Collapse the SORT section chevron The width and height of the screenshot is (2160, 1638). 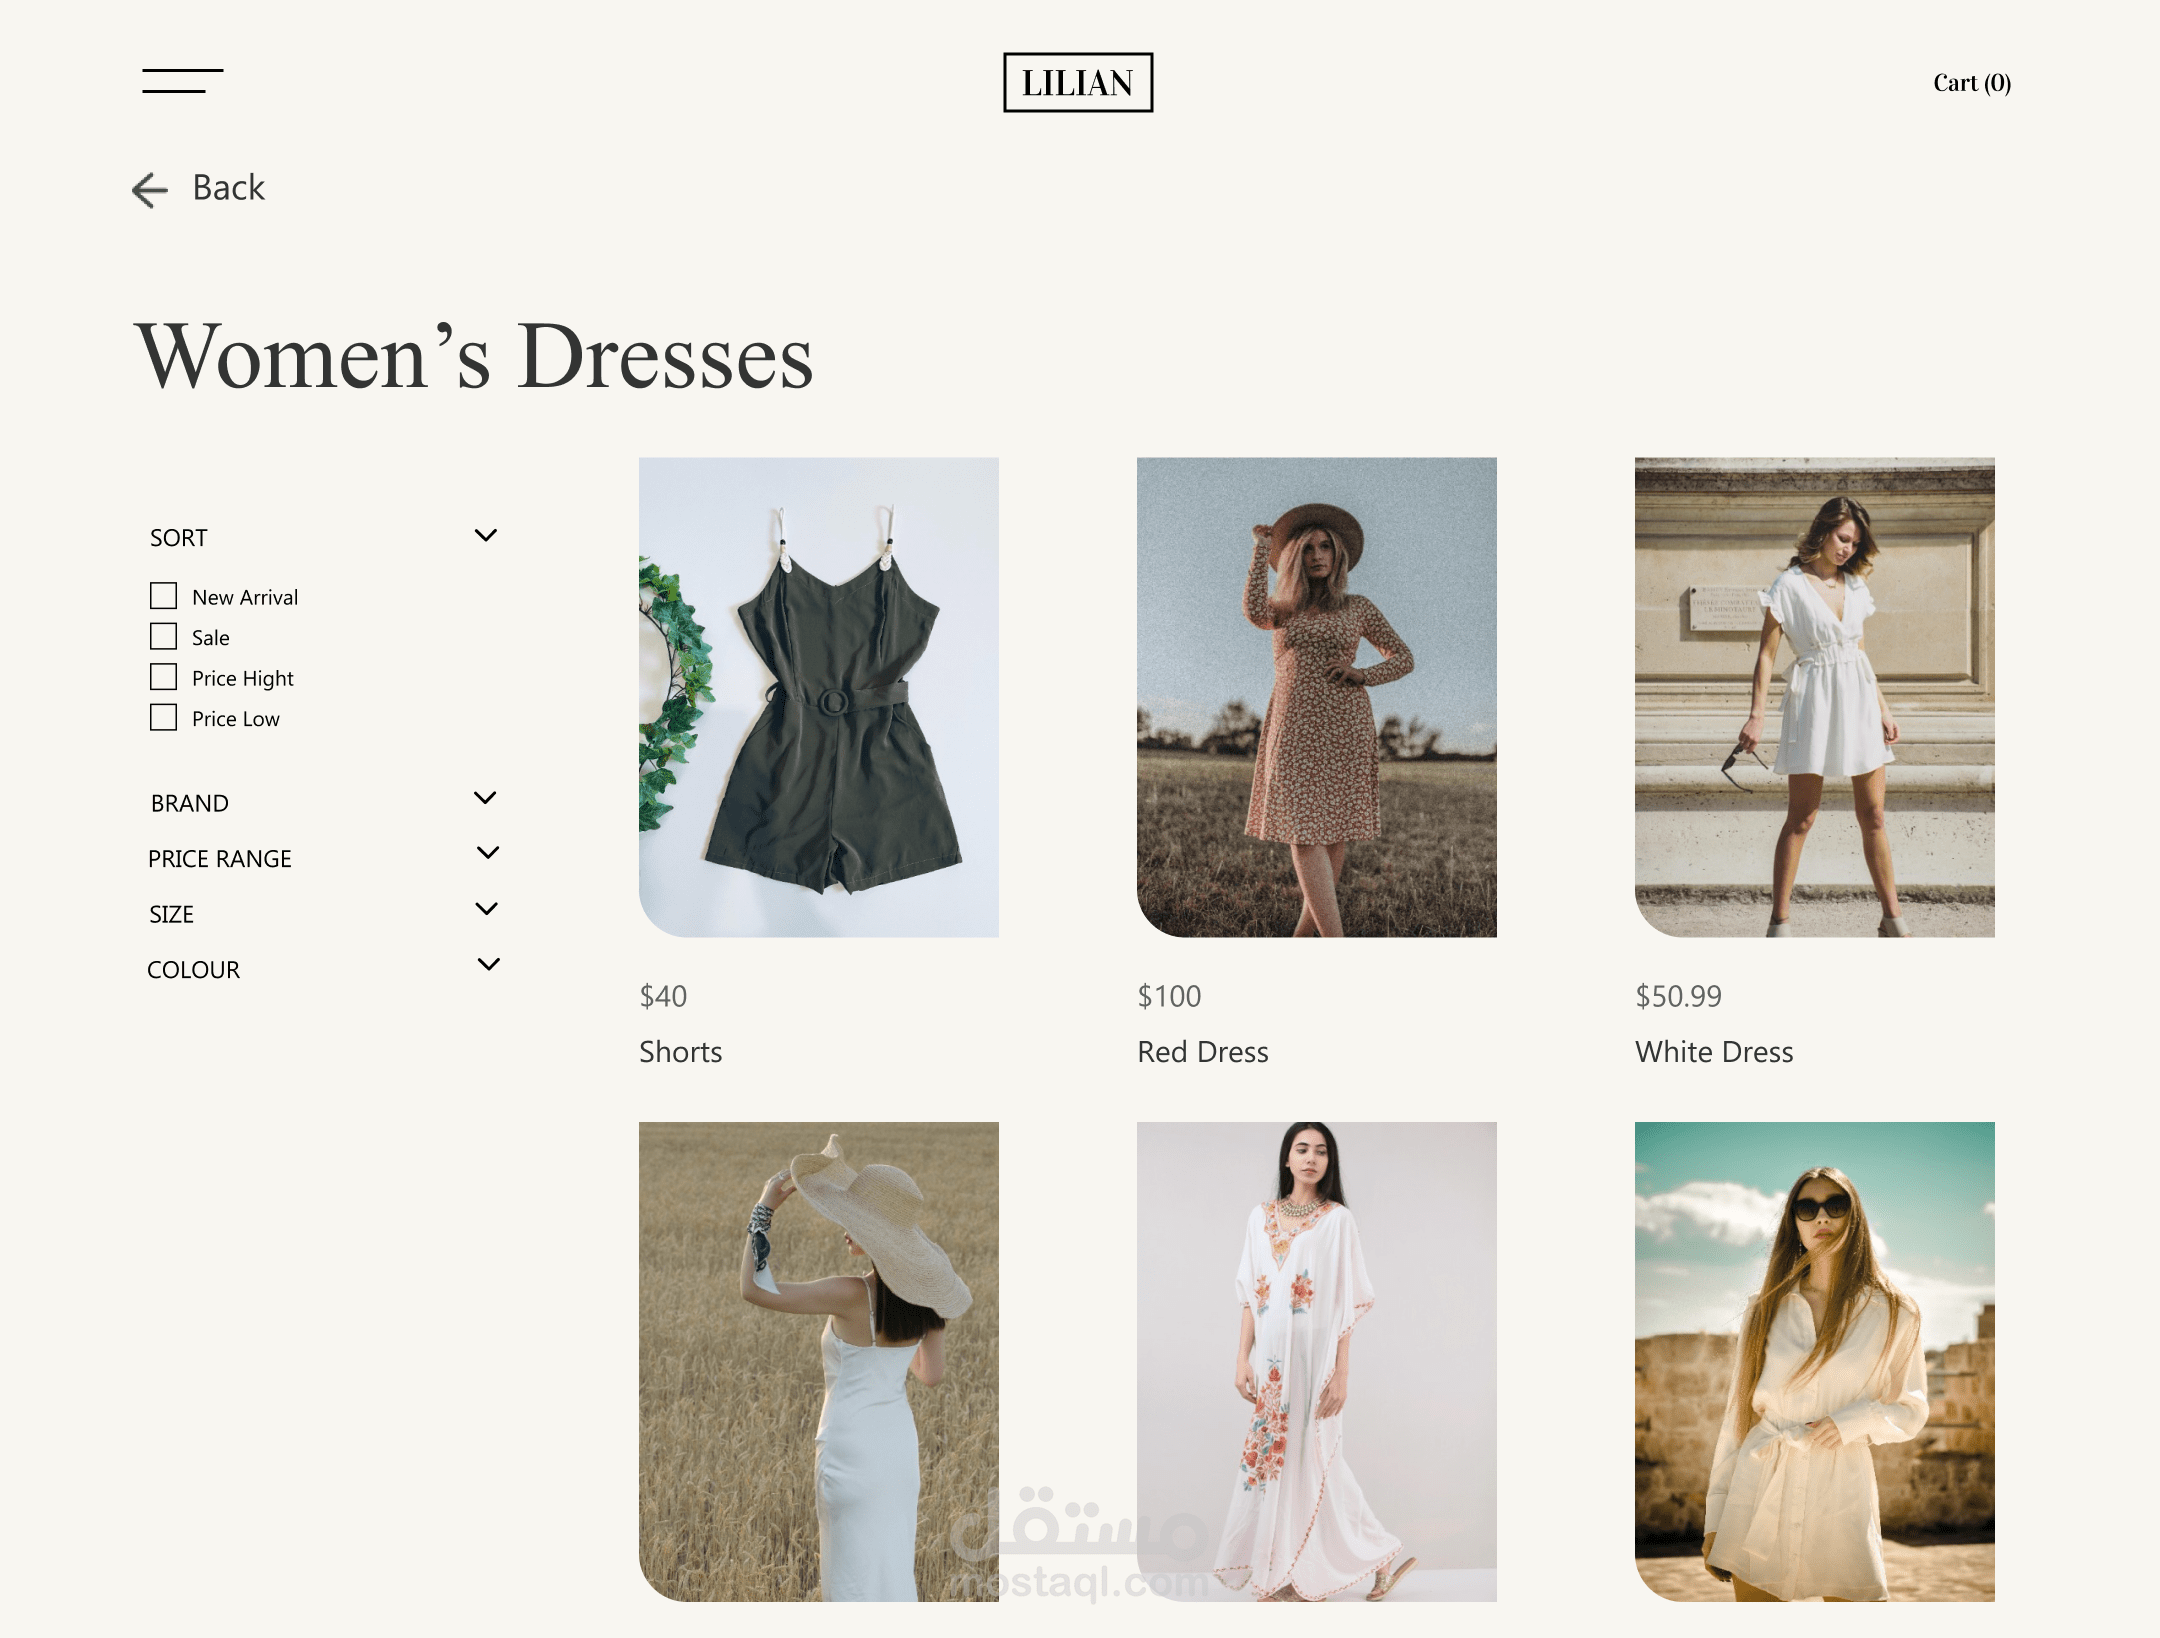tap(486, 536)
